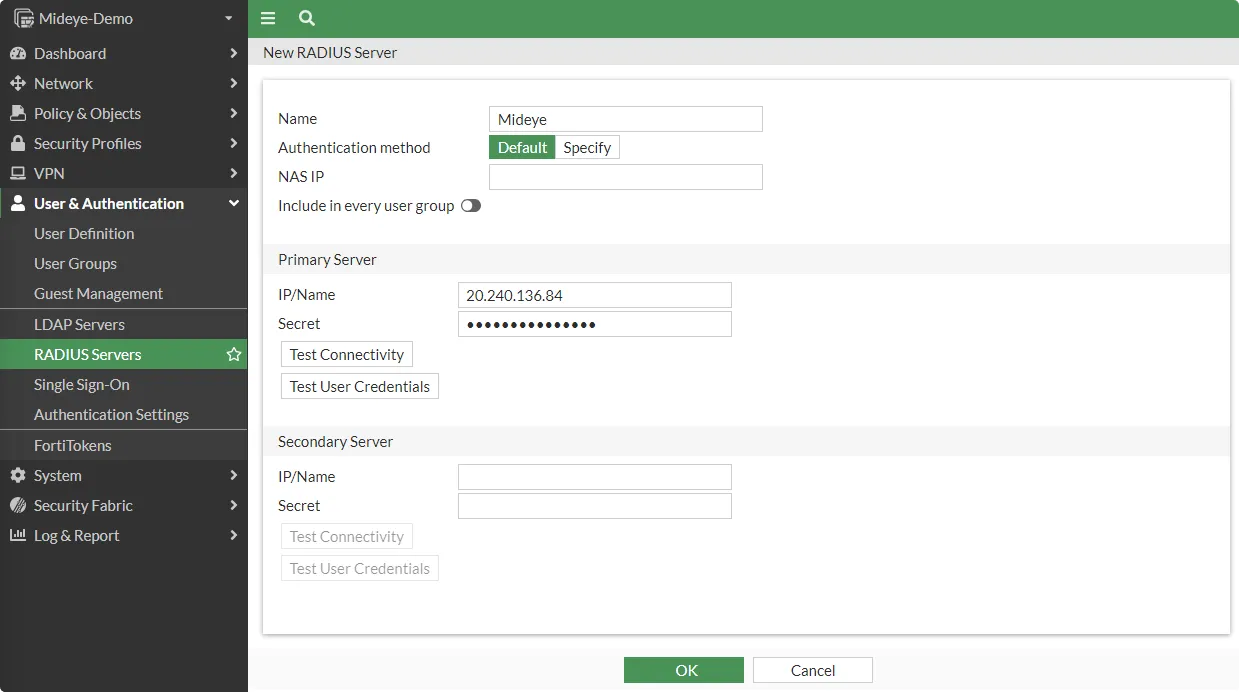This screenshot has height=692, width=1239.
Task: Collapse the sidebar using the hamburger icon
Action: click(x=268, y=18)
